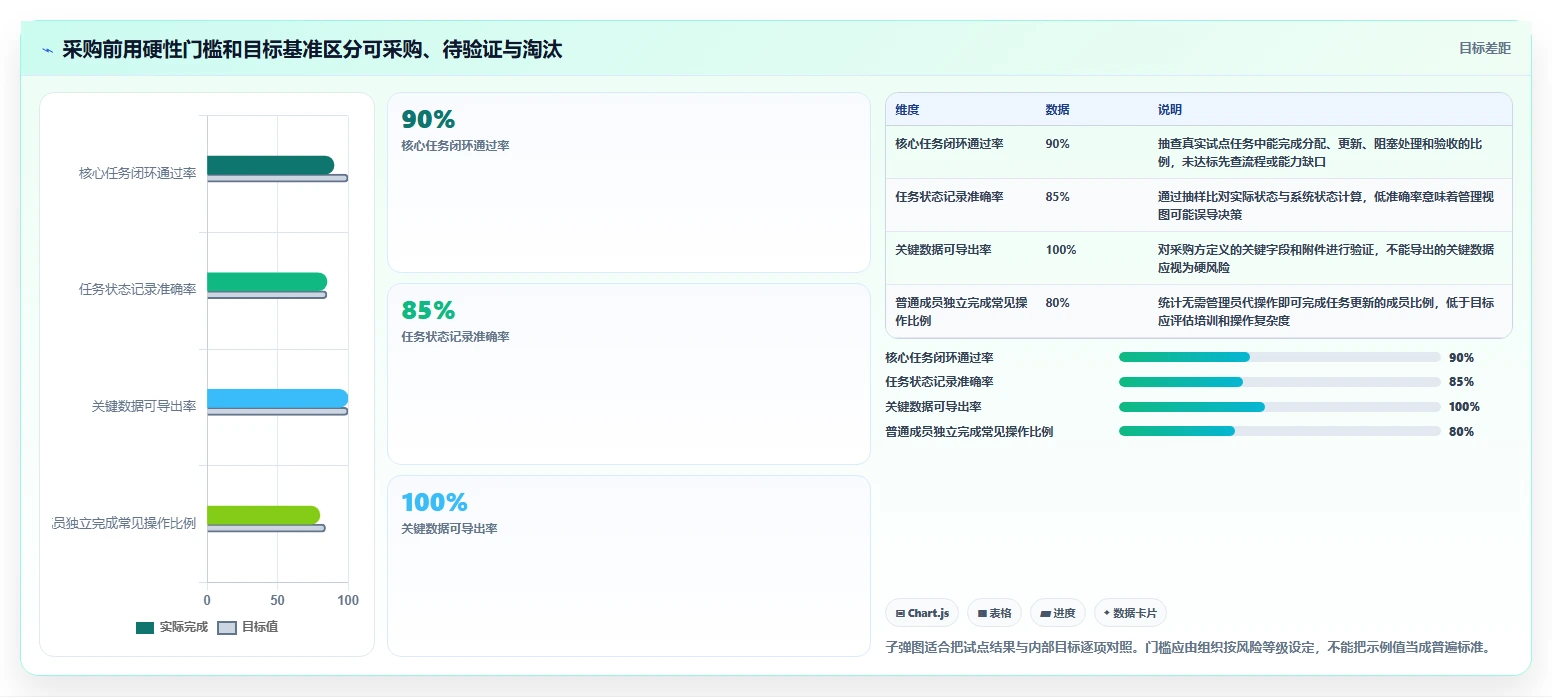Click the 核心任务闭环通过率 progress label
1552x697 pixels.
pos(939,357)
